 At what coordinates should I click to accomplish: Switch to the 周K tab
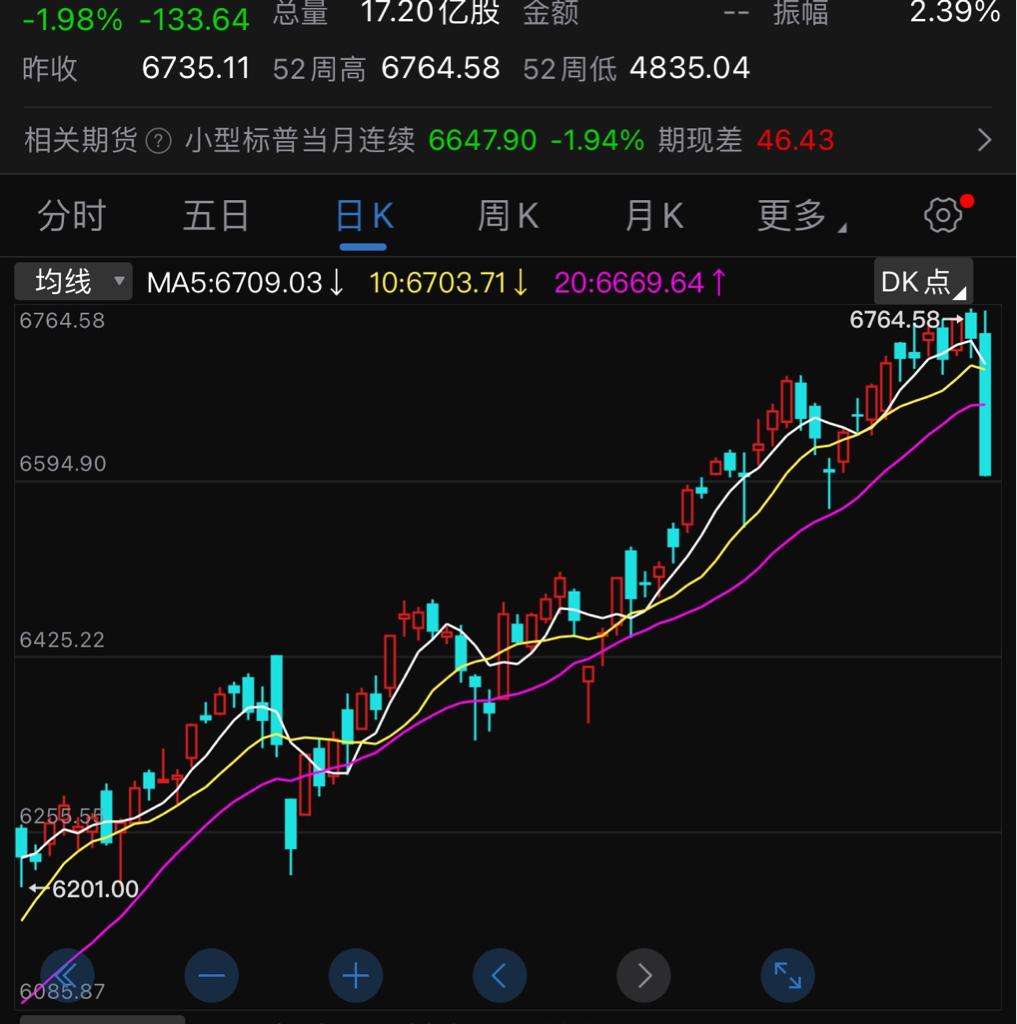click(x=508, y=216)
